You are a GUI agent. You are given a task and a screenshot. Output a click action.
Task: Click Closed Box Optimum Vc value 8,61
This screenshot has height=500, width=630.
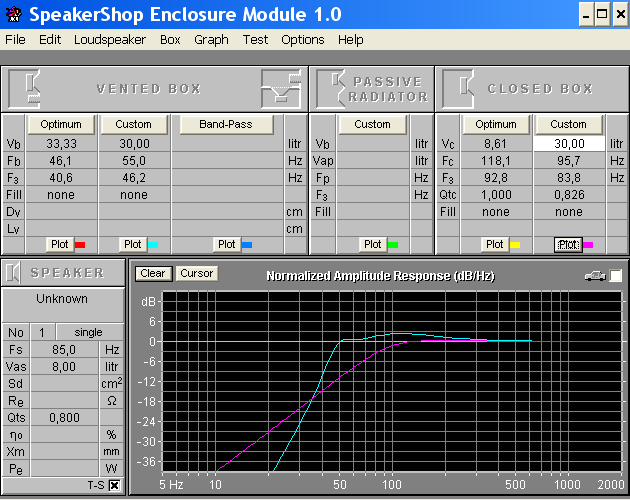496,143
